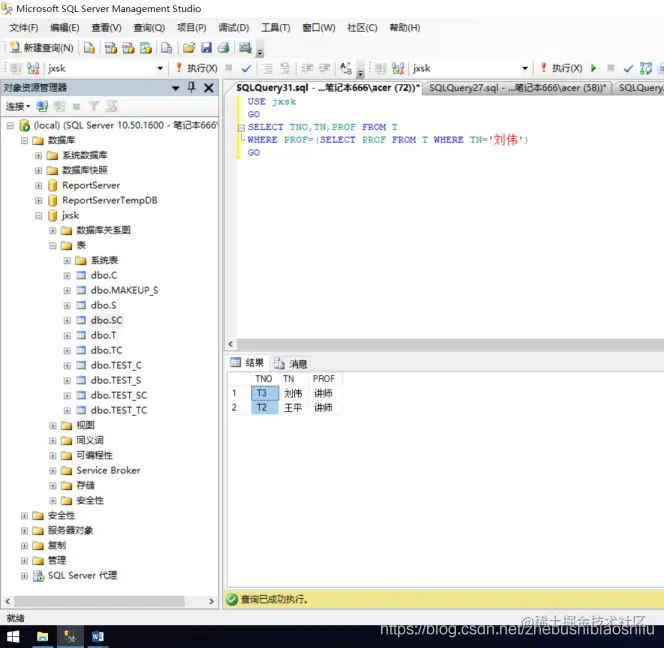The height and width of the screenshot is (648, 664).
Task: Select the dbo.MAKEUP_S table
Action: coord(124,291)
